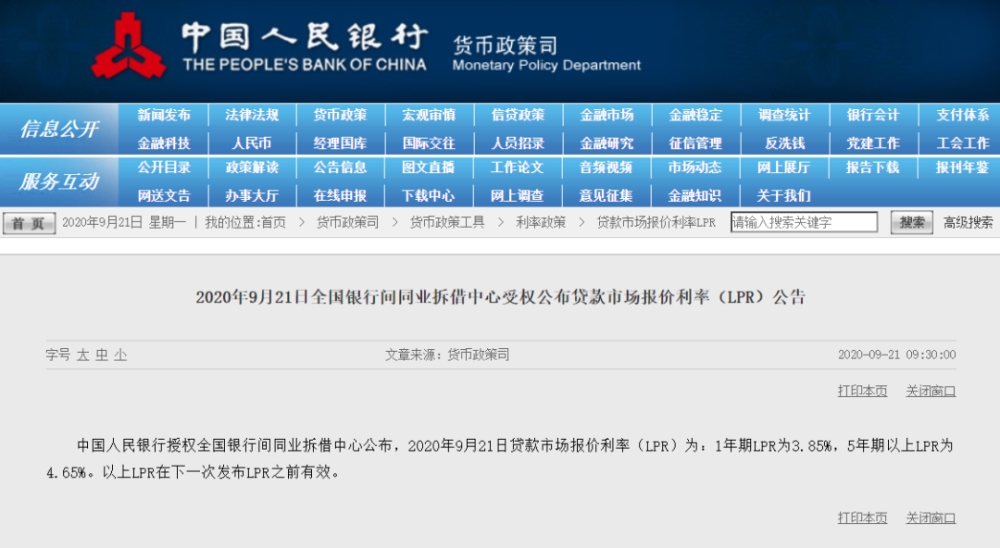1000x548 pixels.
Task: Select 征信管理 in navigation
Action: [x=695, y=143]
